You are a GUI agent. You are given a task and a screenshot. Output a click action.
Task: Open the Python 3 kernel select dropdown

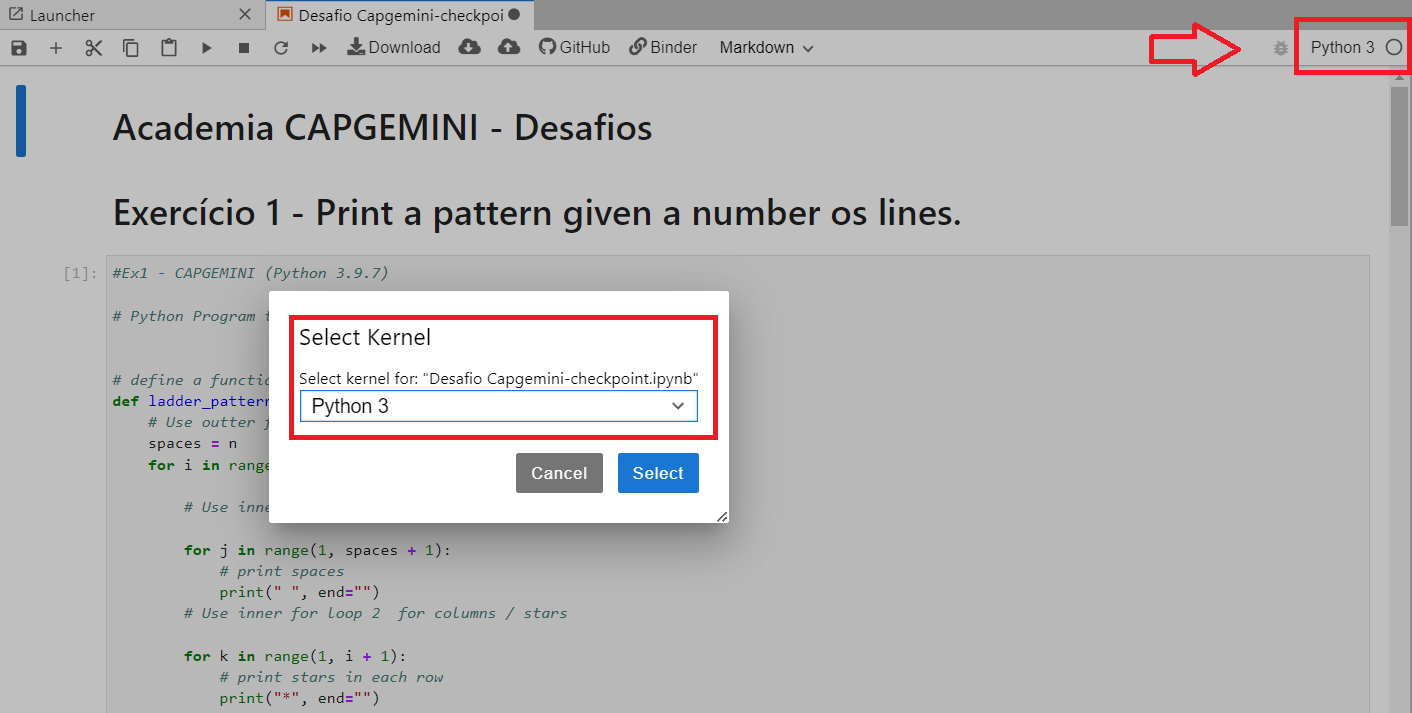pos(499,406)
